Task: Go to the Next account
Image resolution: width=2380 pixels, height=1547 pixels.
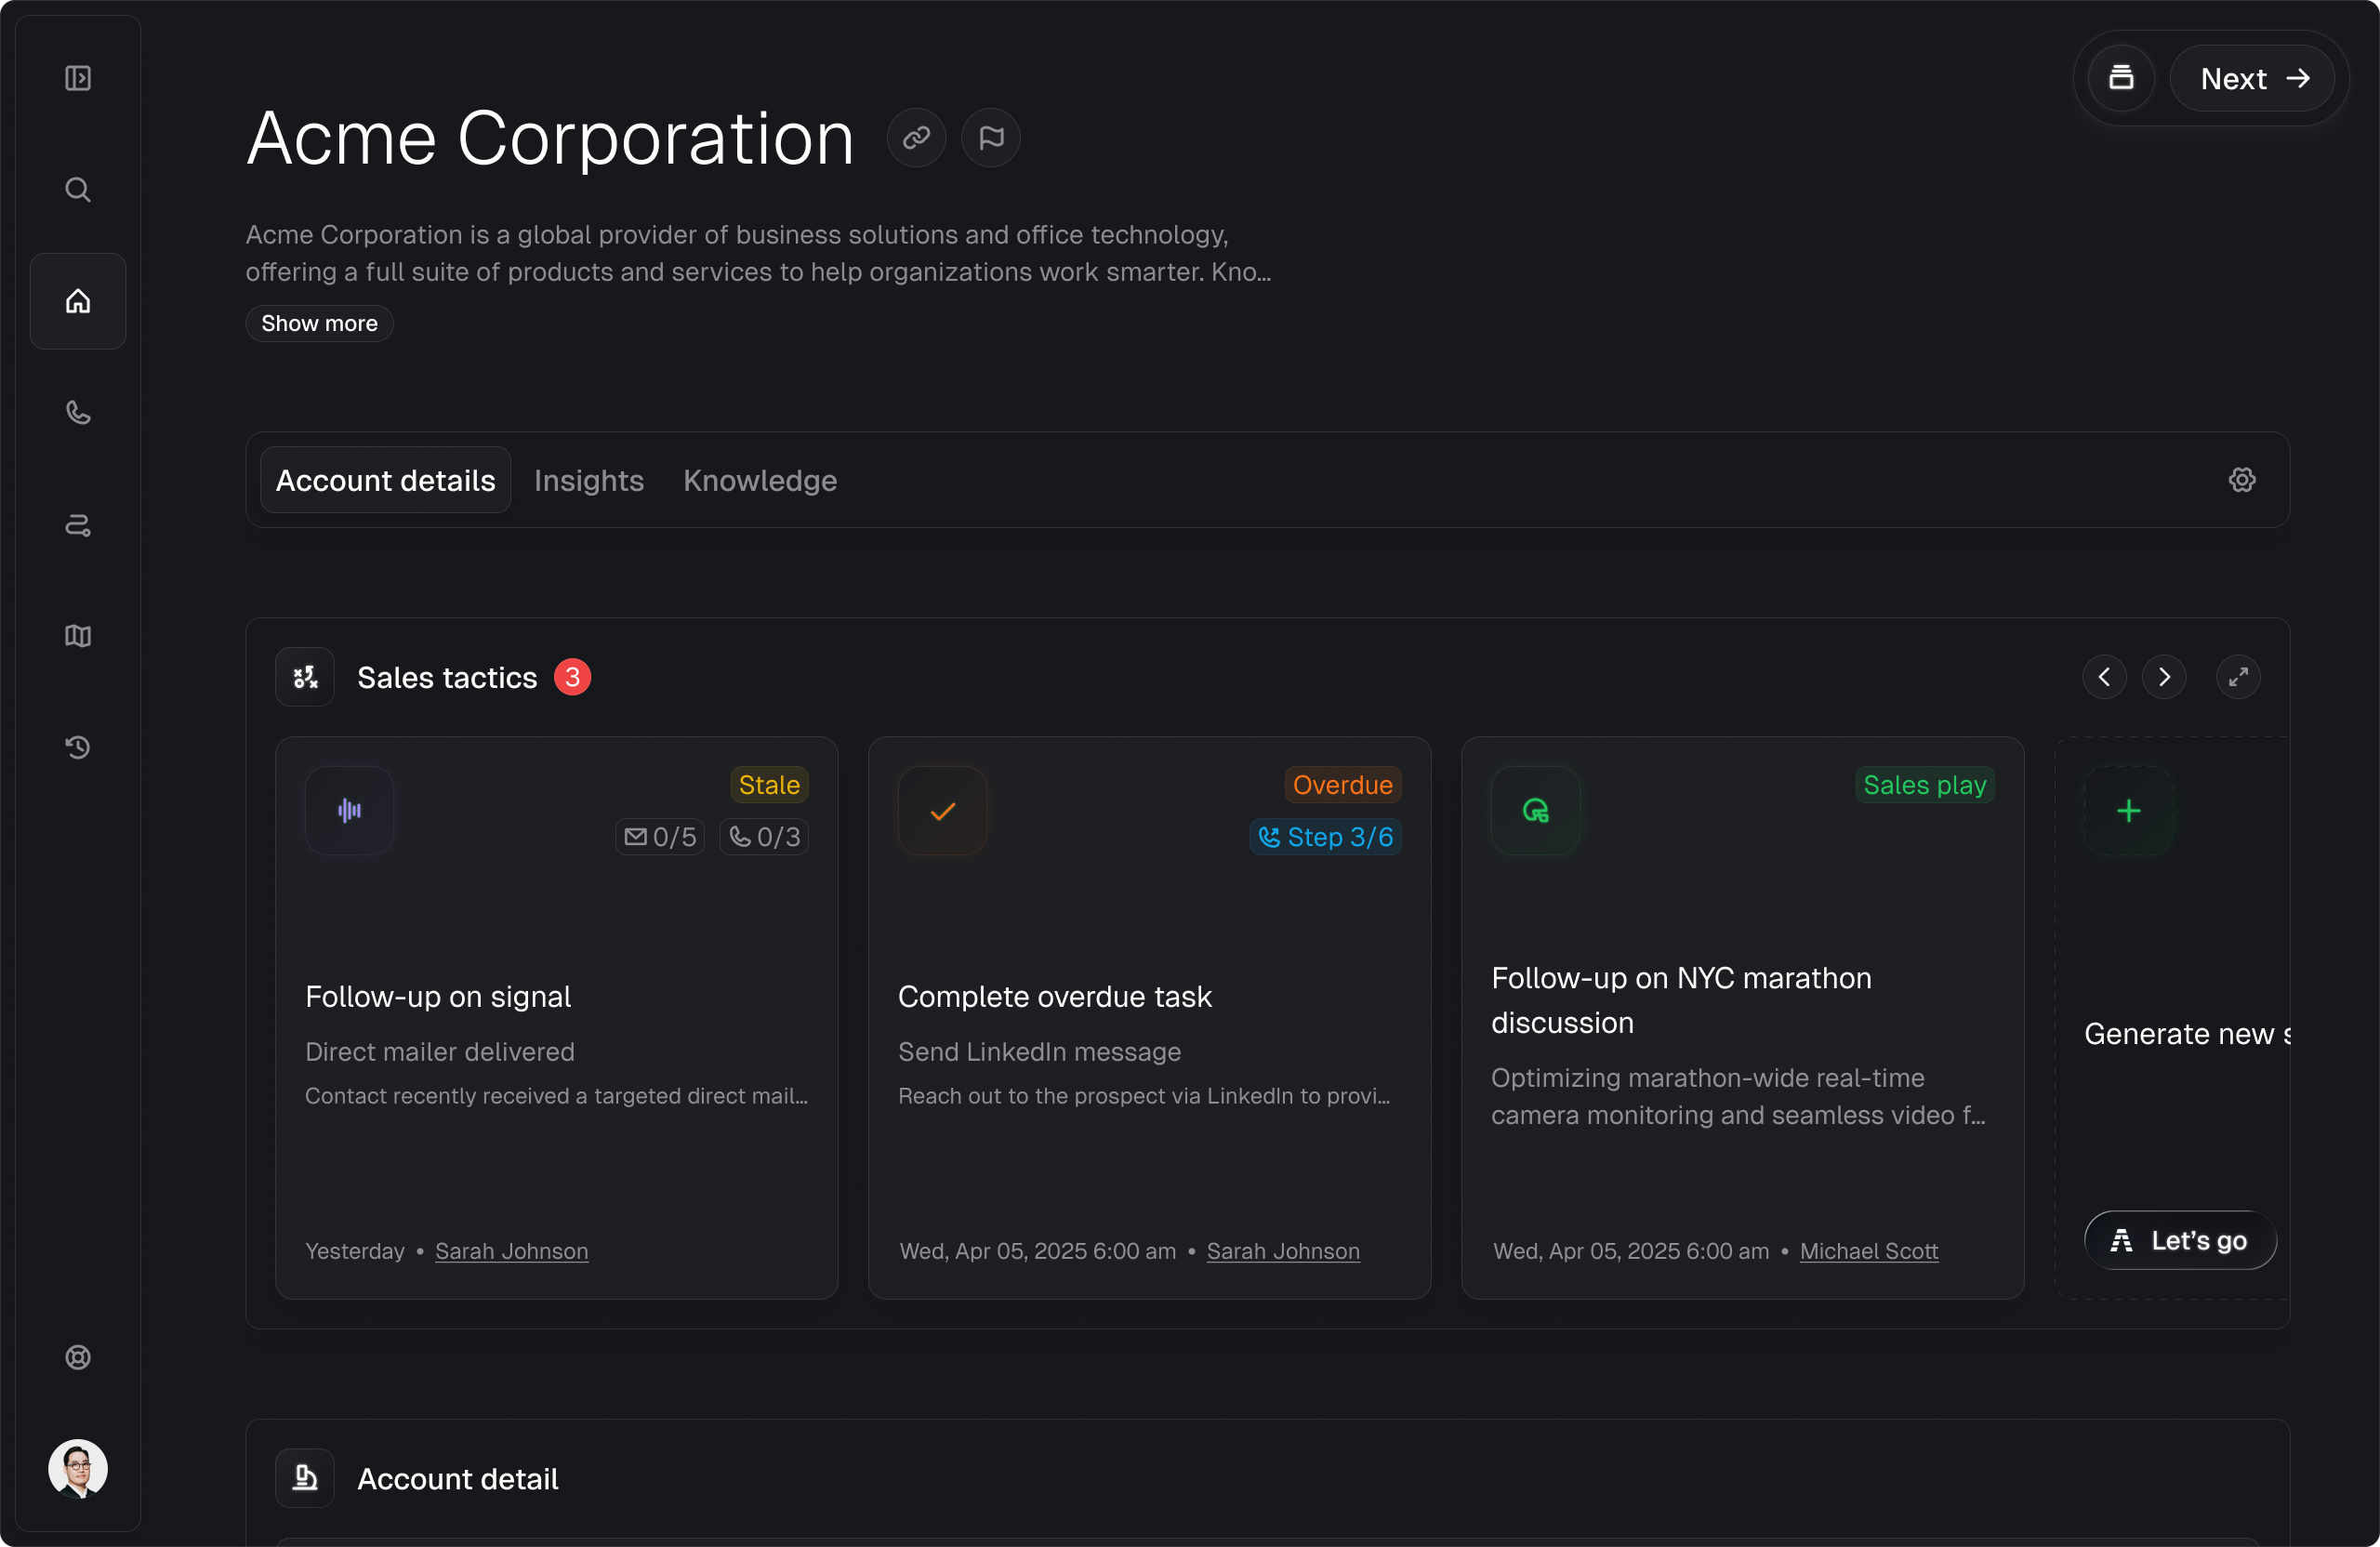Action: pyautogui.click(x=2253, y=78)
